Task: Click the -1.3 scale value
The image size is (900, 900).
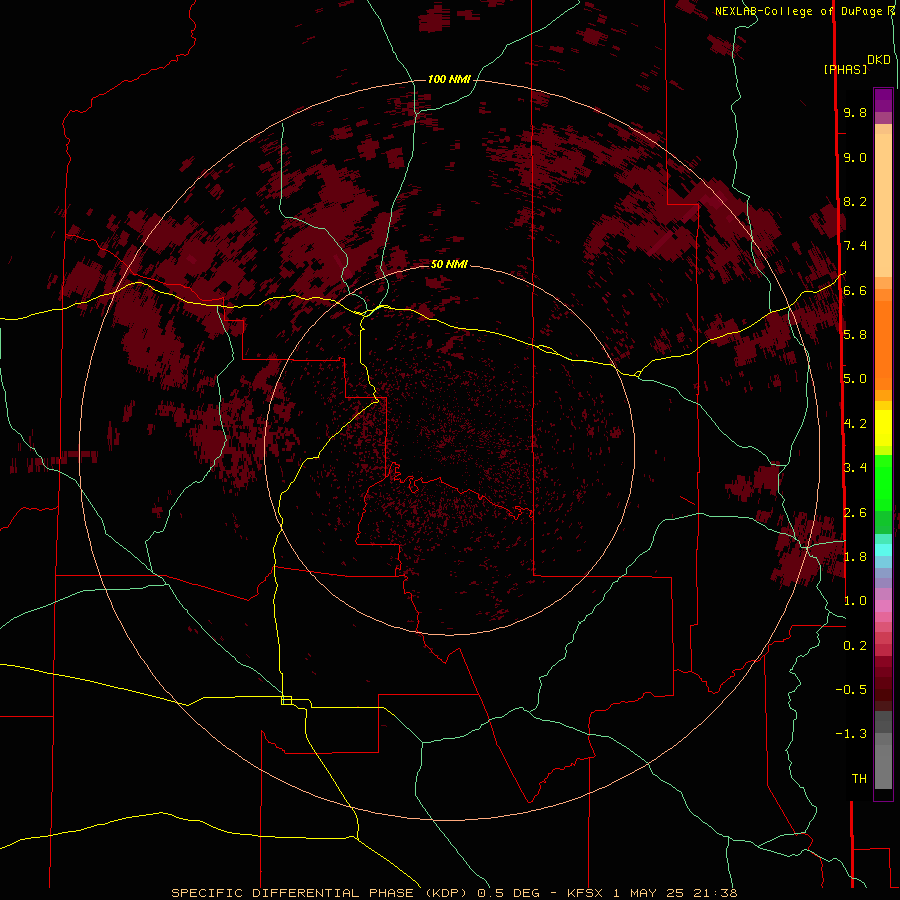Action: (x=851, y=734)
